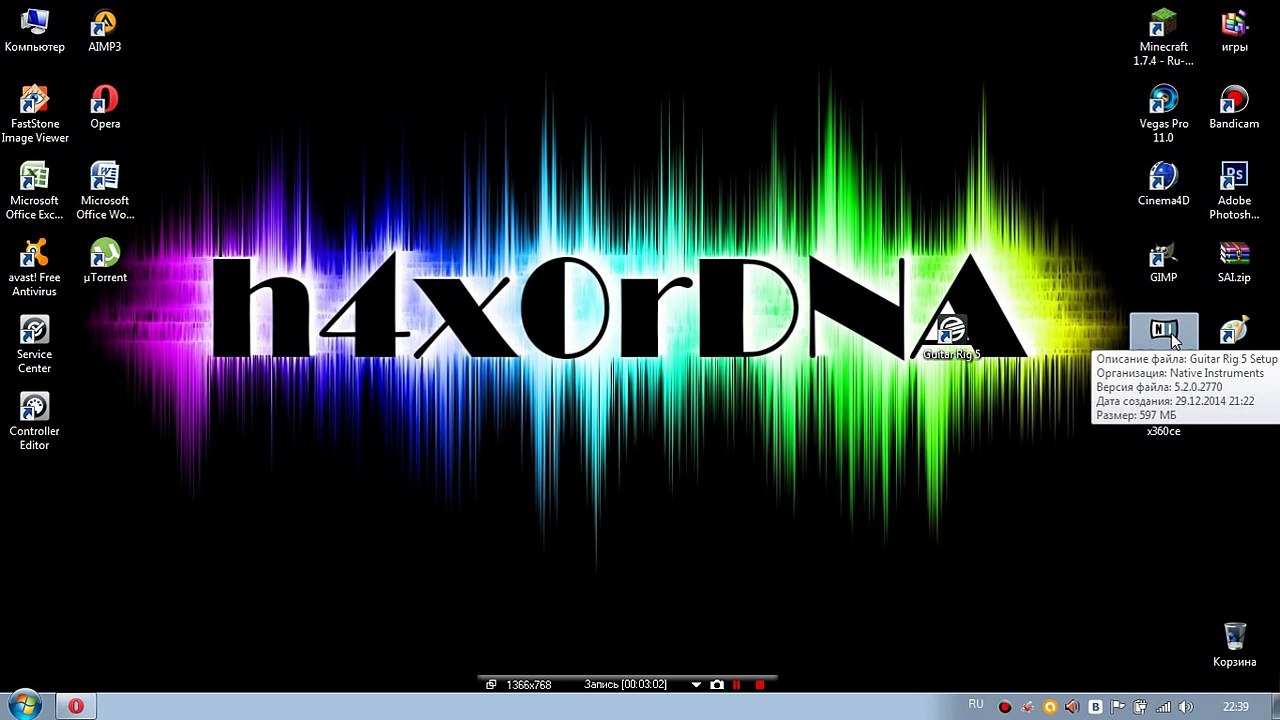Viewport: 1280px width, 720px height.
Task: Open Opera from the taskbar
Action: coord(75,706)
